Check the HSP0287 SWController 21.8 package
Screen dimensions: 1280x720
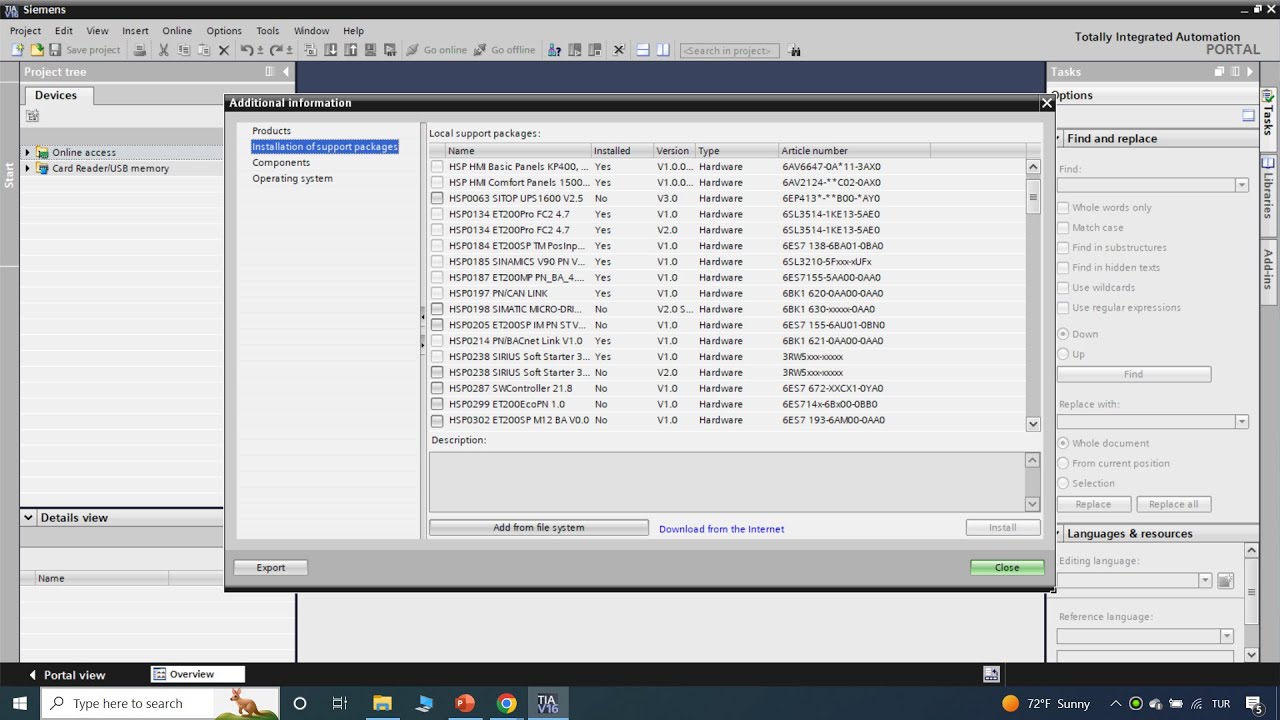(437, 389)
